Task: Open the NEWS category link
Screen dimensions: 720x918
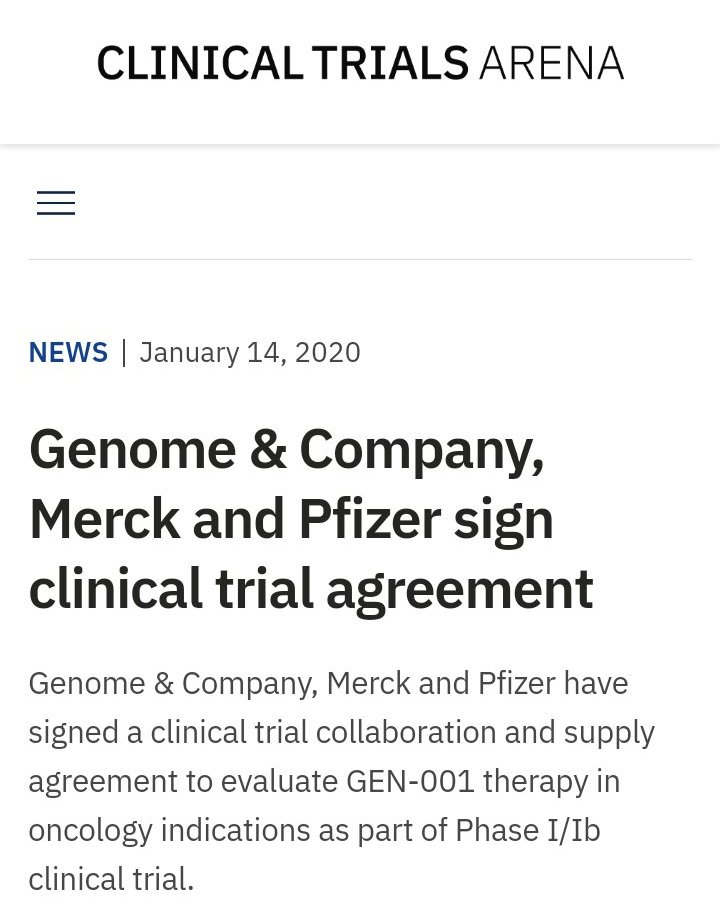Action: [68, 352]
